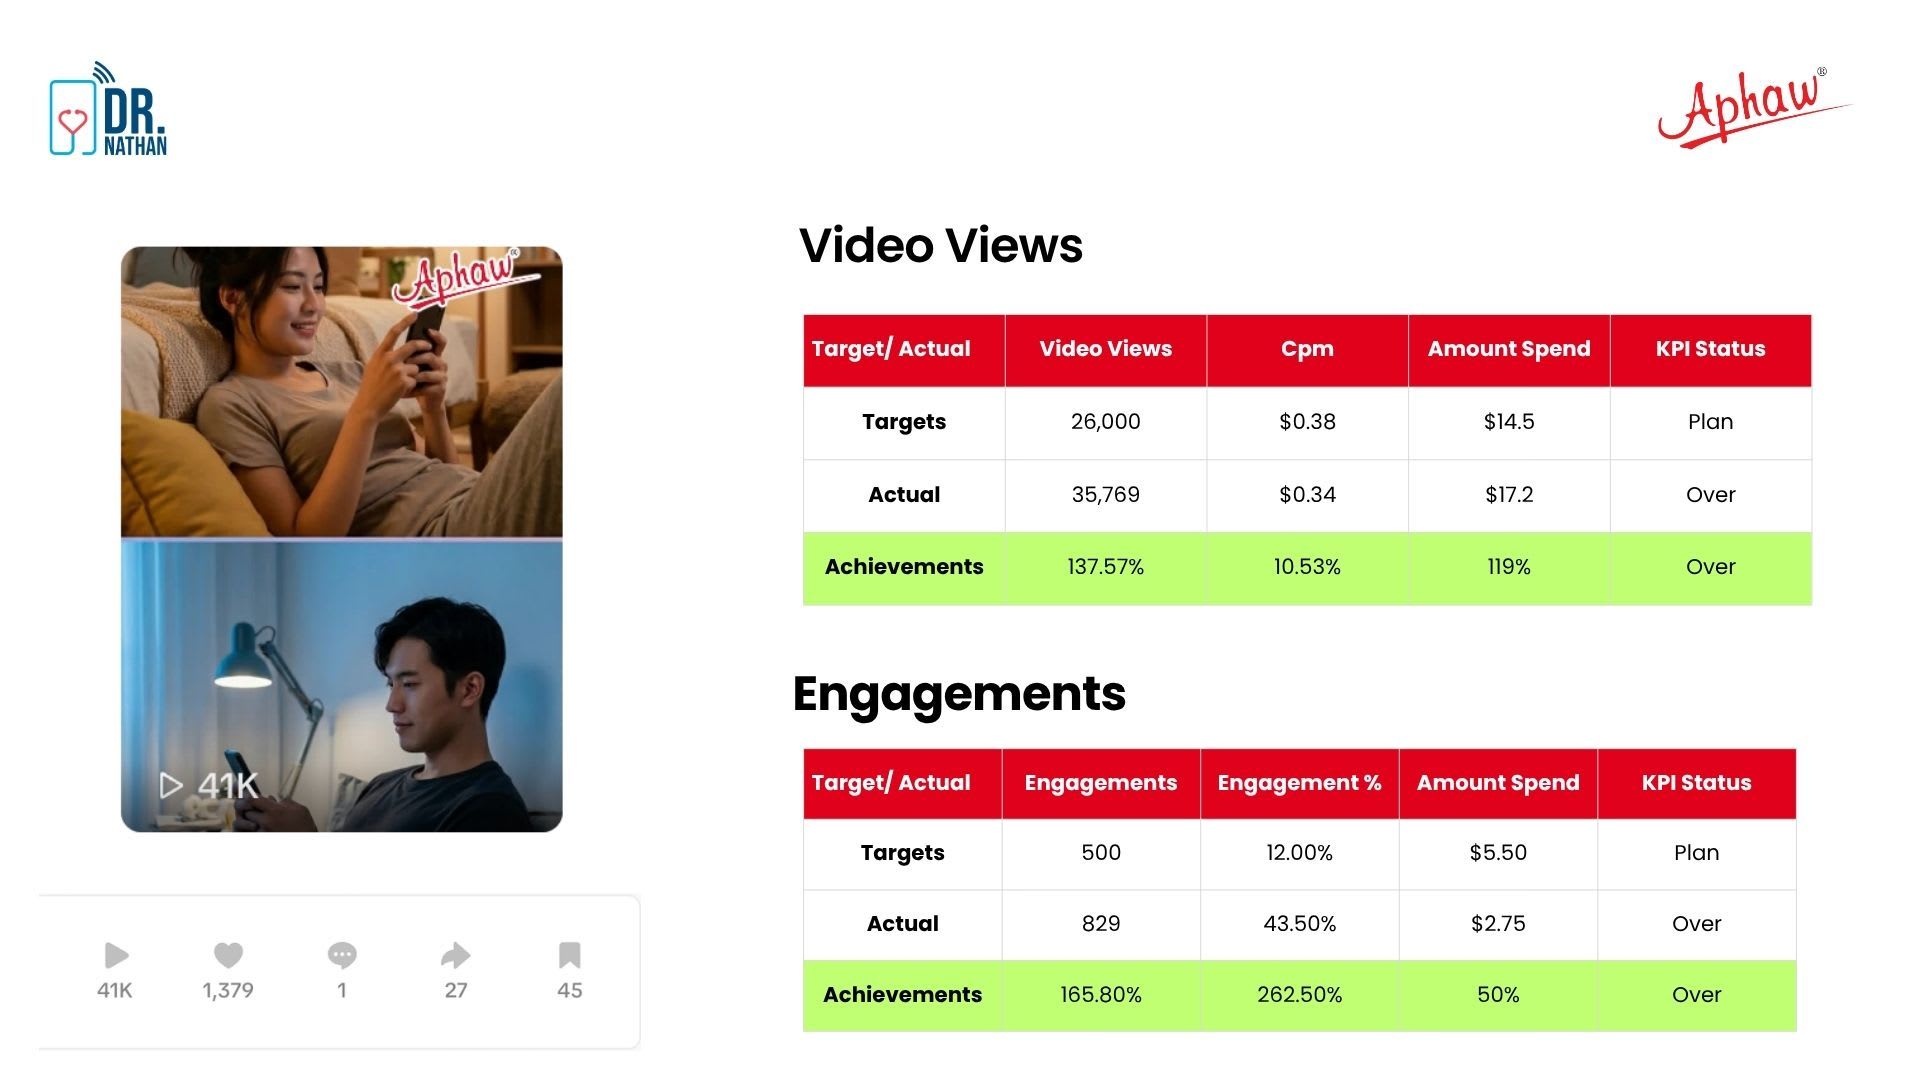Select the 137.57% achievement cell
The image size is (1920, 1080).
pyautogui.click(x=1106, y=567)
